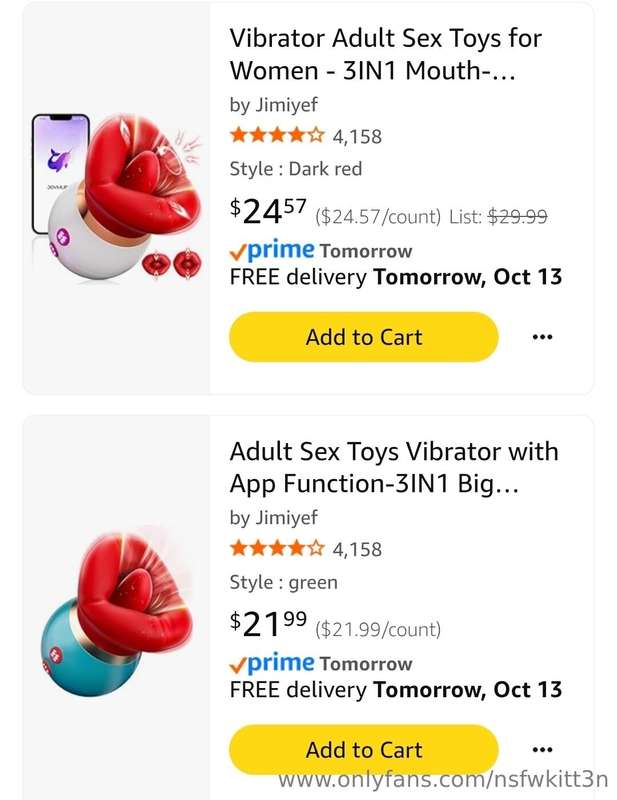
Task: Click the Prime logo on the second listing
Action: [x=272, y=663]
